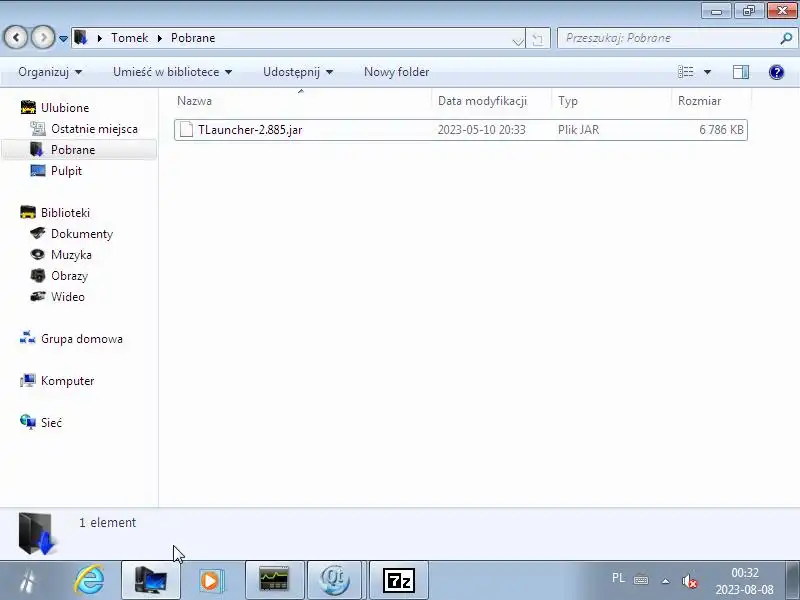The image size is (800, 600).
Task: Click the Sieć network icon
Action: [28, 421]
